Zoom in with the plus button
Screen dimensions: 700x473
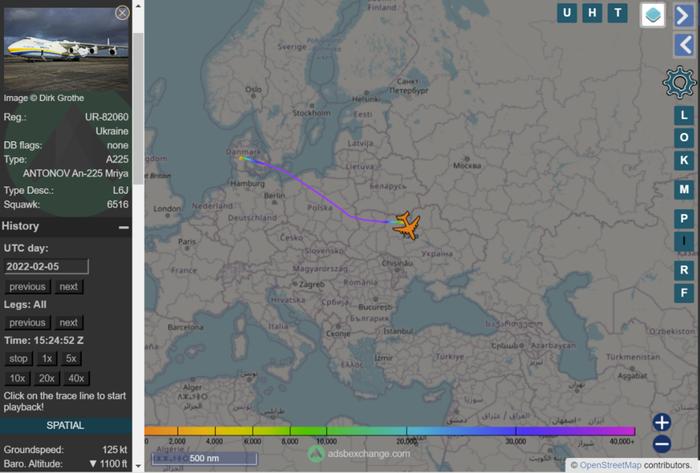point(662,422)
